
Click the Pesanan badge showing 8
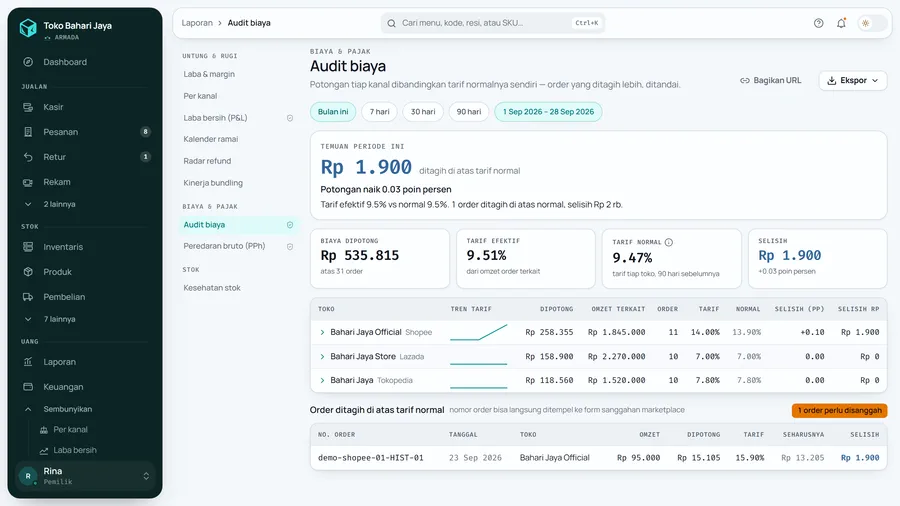(146, 132)
